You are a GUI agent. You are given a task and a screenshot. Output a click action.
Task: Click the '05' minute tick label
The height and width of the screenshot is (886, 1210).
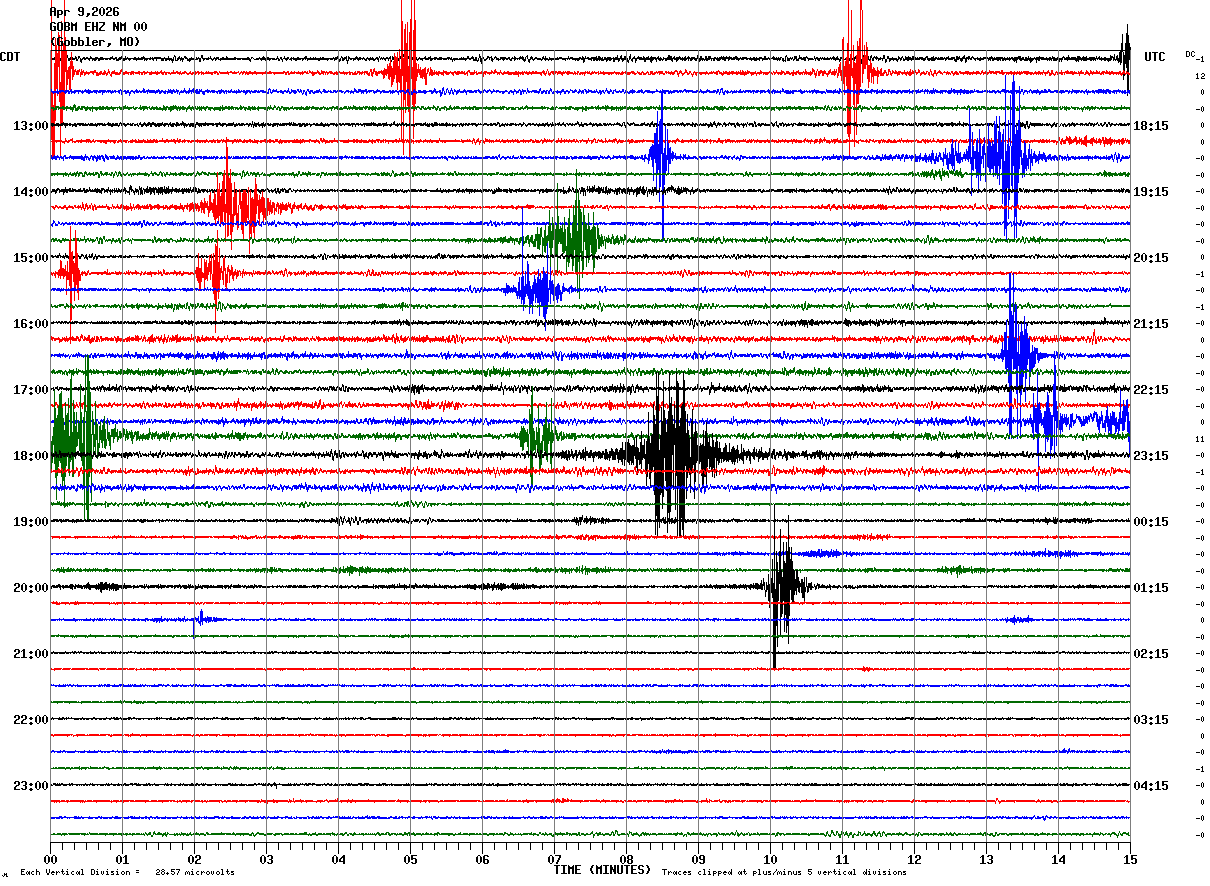410,859
